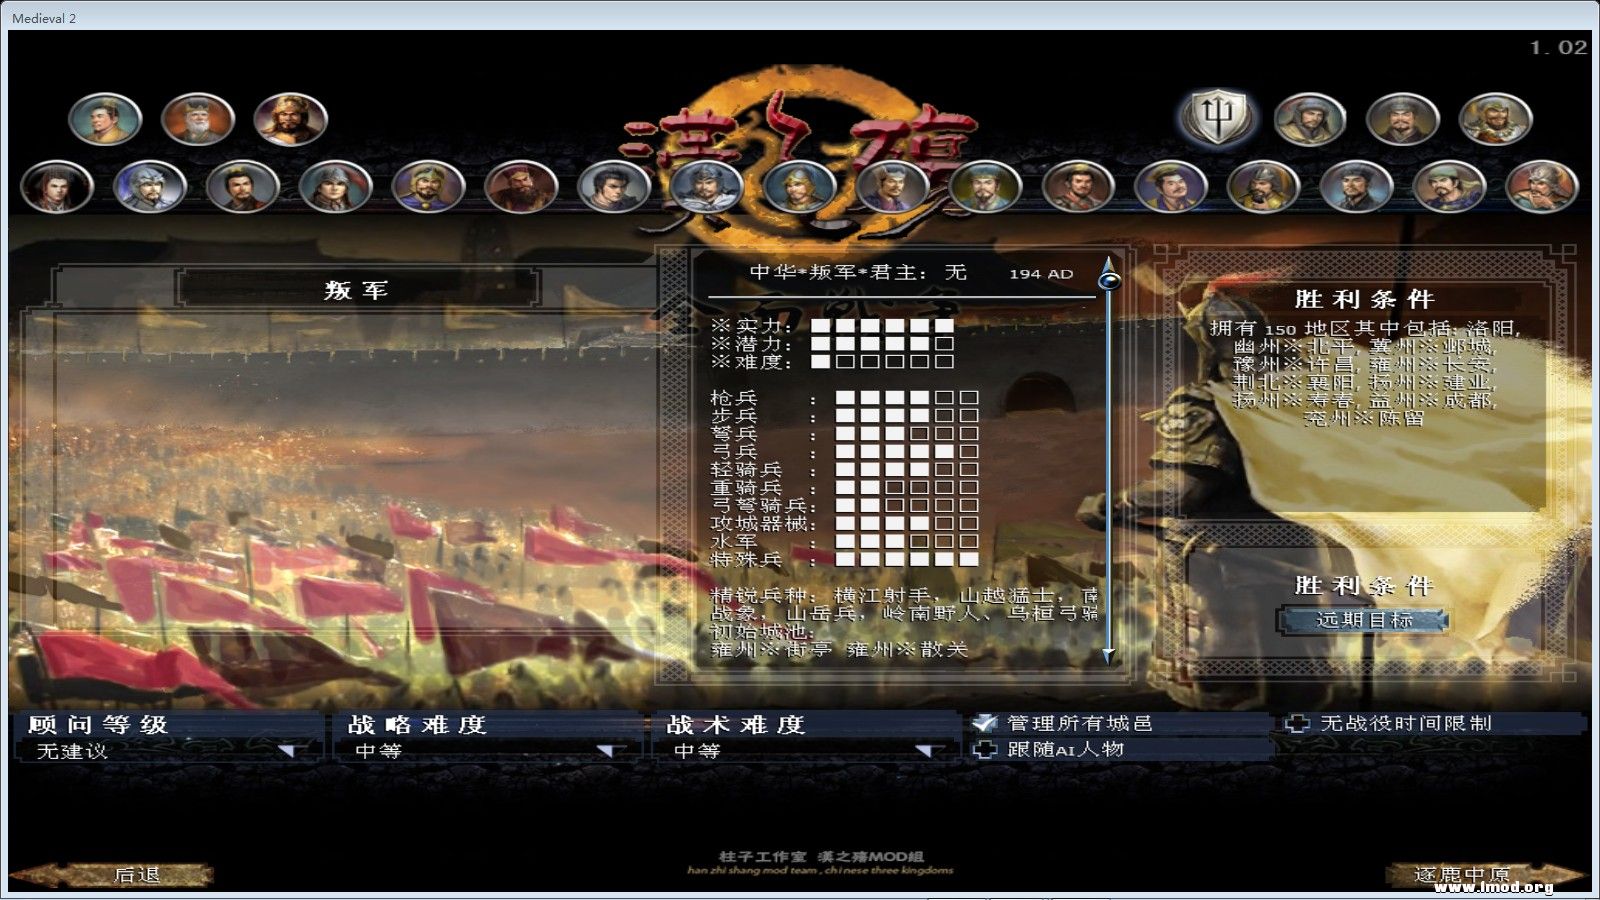
Task: Open the 战术难度 dropdown menu
Action: [x=925, y=750]
